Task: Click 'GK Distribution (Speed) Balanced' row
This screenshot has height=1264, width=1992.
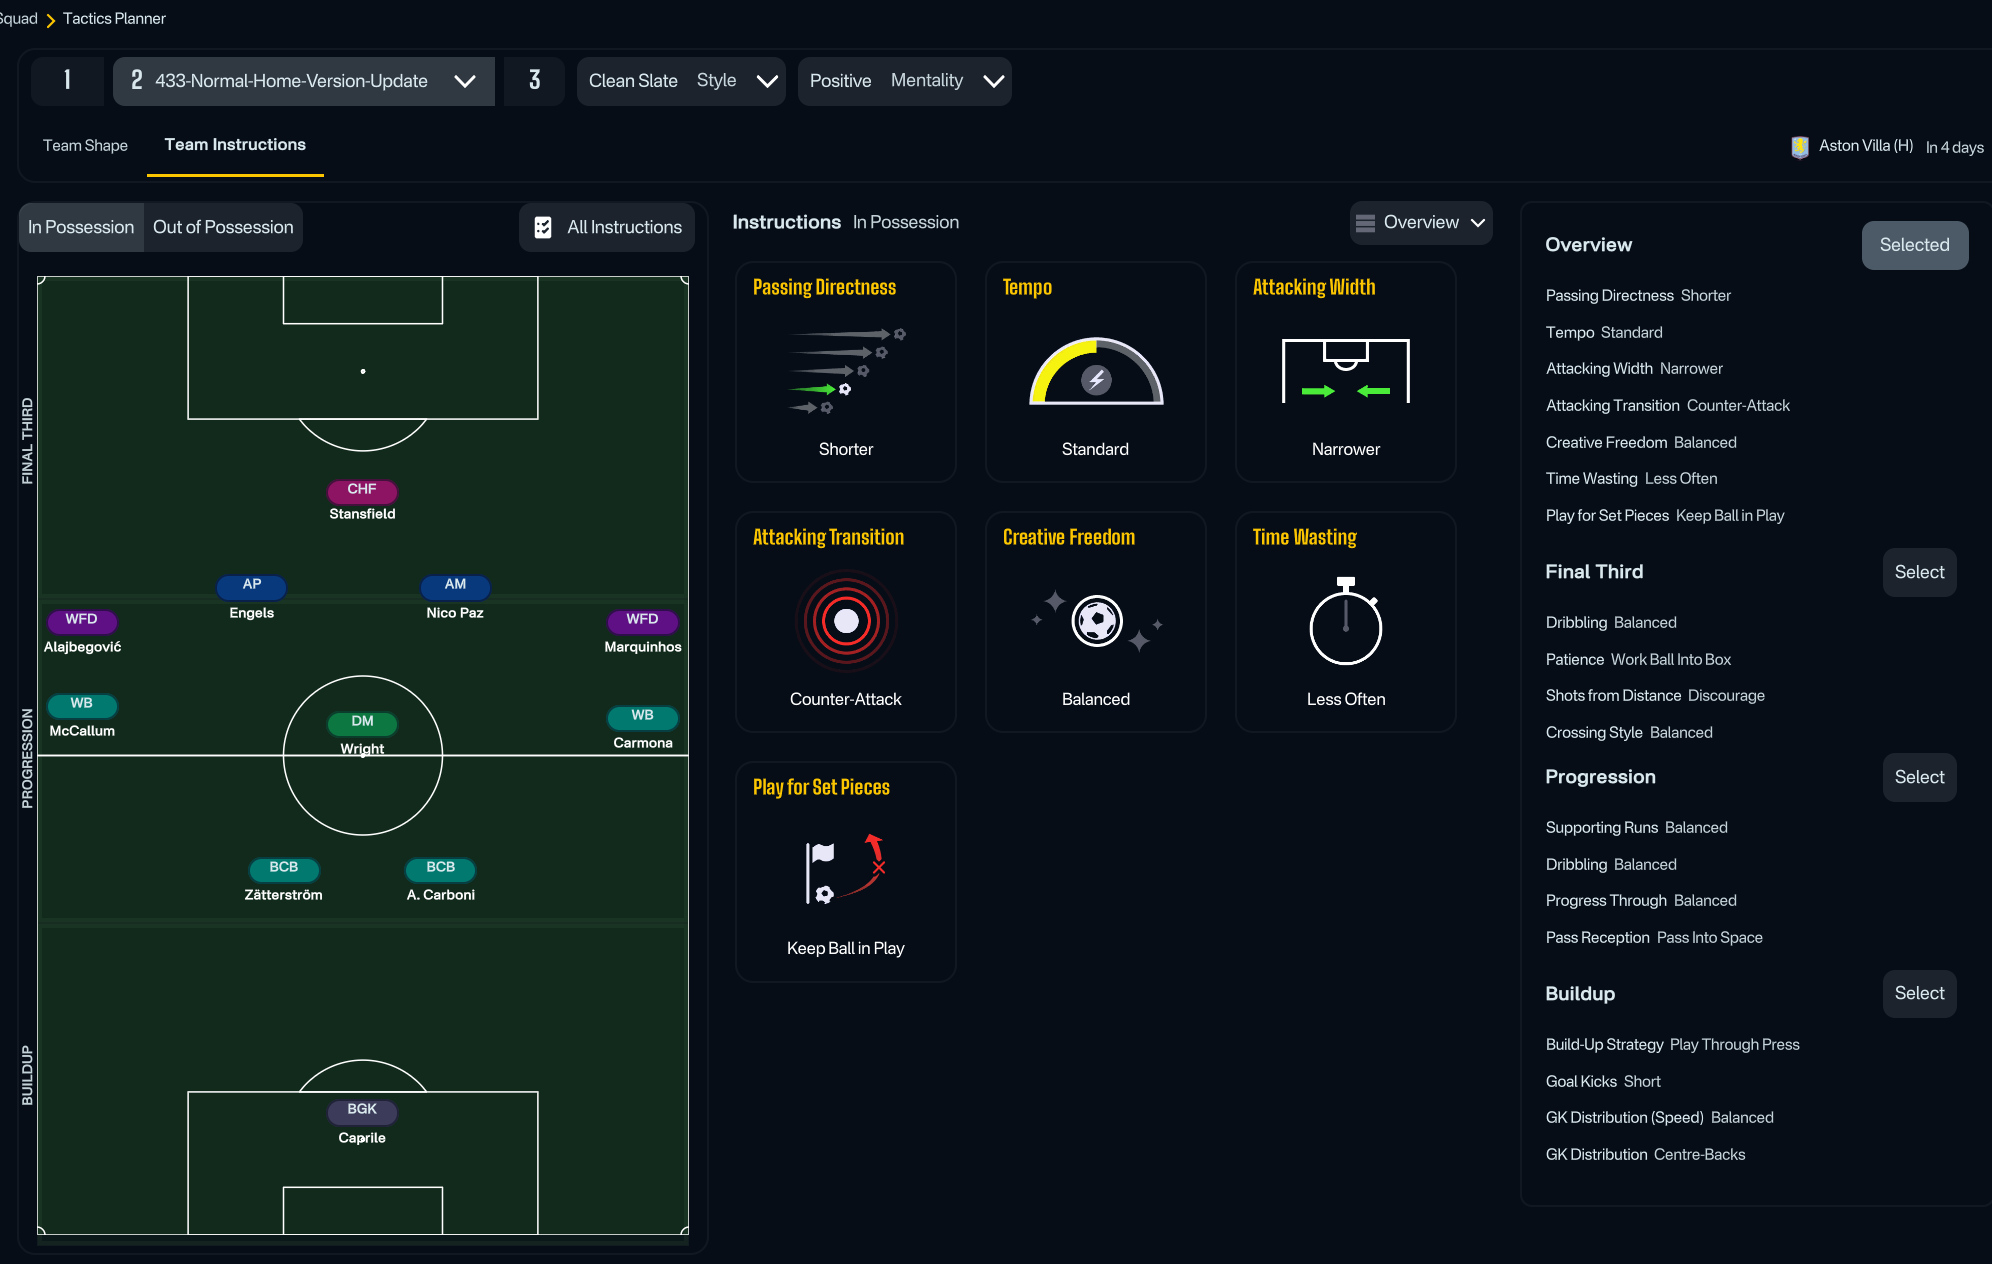Action: coord(1660,1118)
